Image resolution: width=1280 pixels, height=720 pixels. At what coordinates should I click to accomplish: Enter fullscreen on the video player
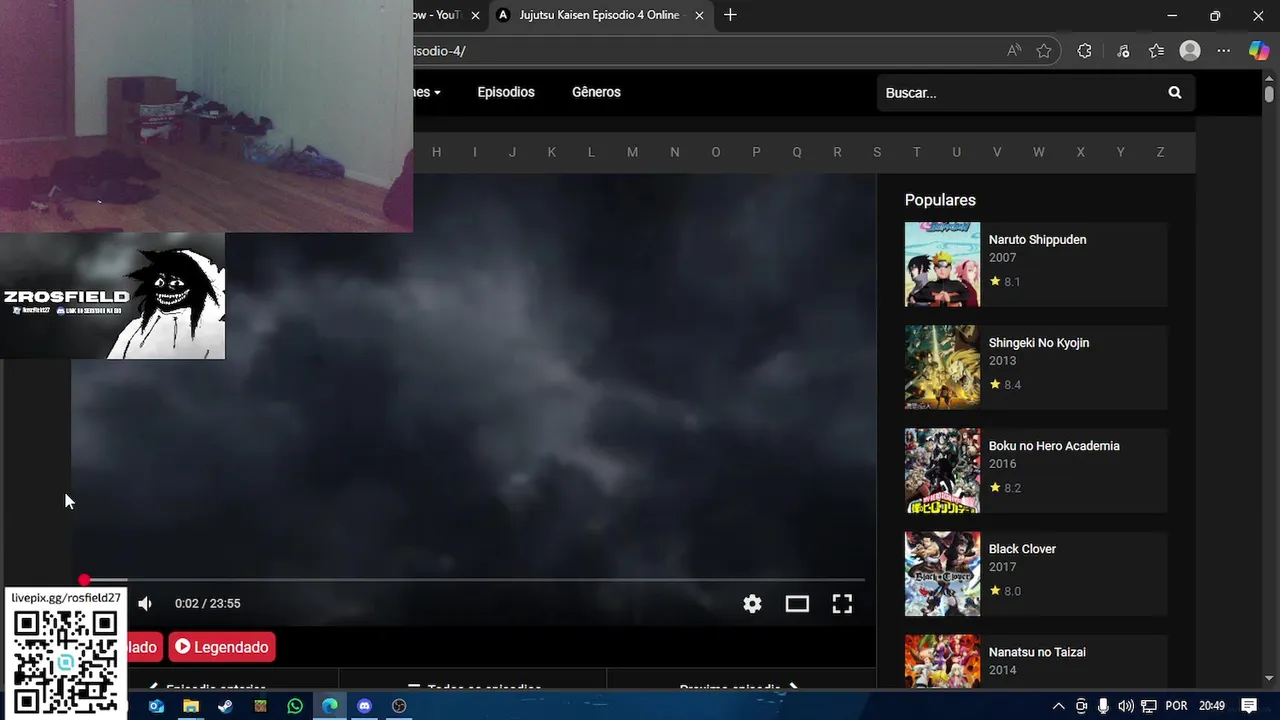click(x=842, y=603)
